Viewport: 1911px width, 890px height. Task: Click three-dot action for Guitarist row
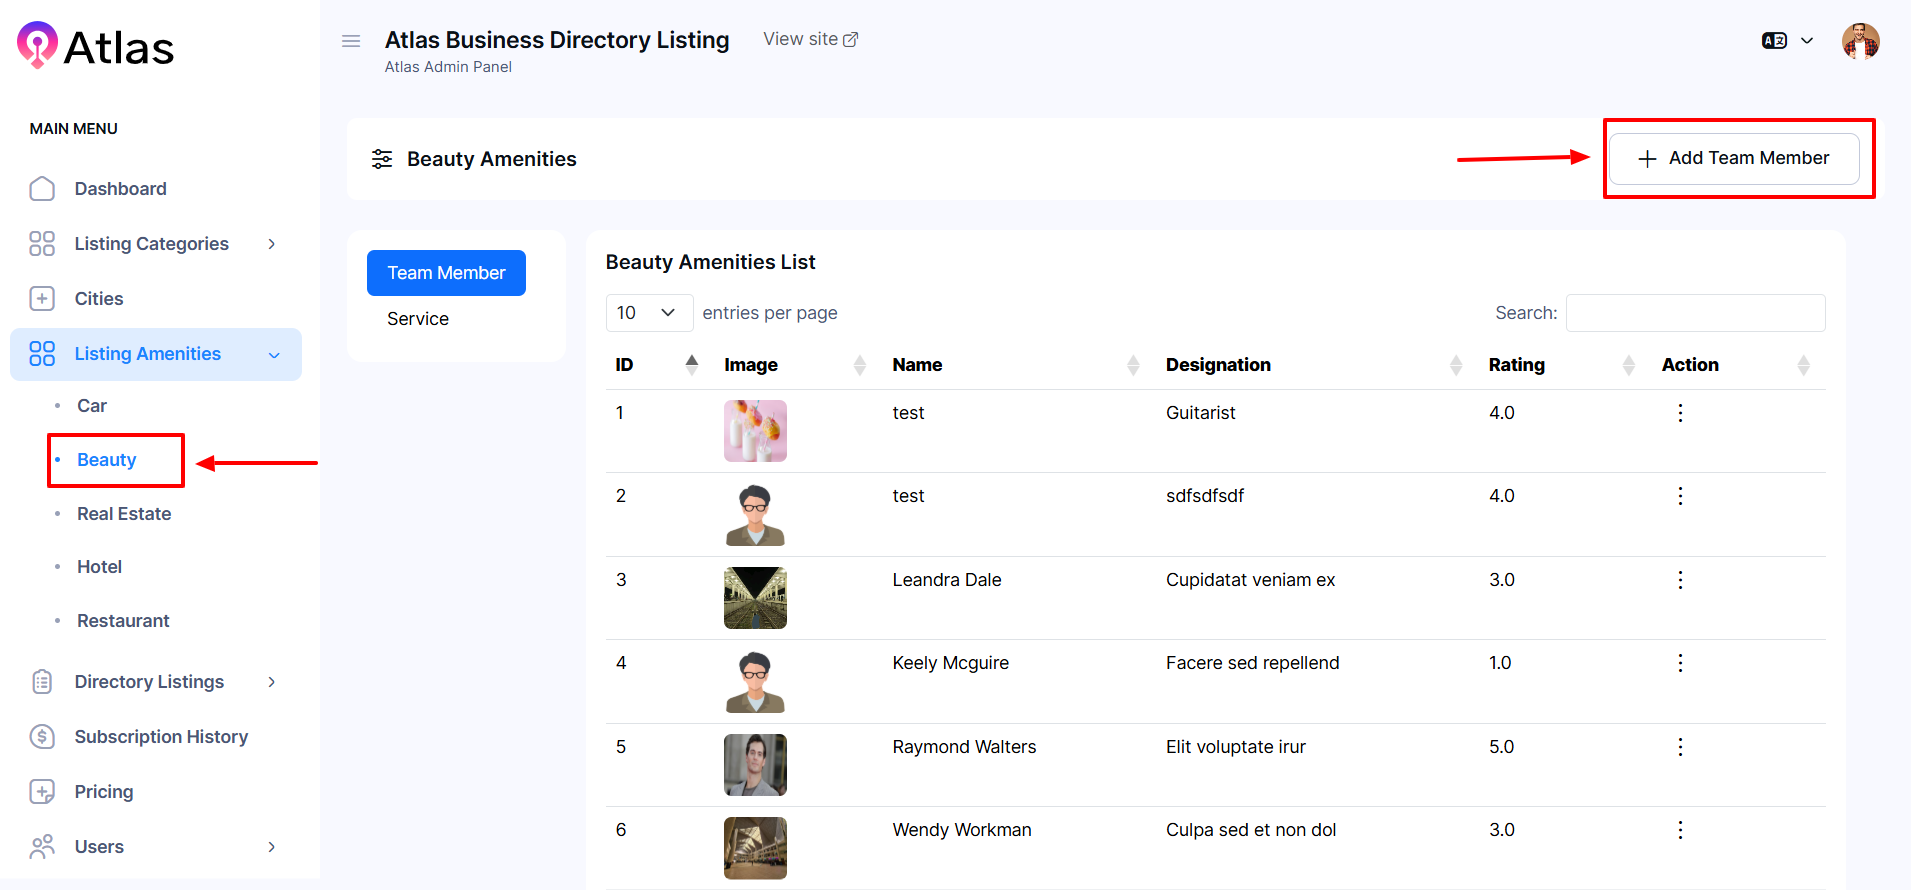coord(1680,413)
